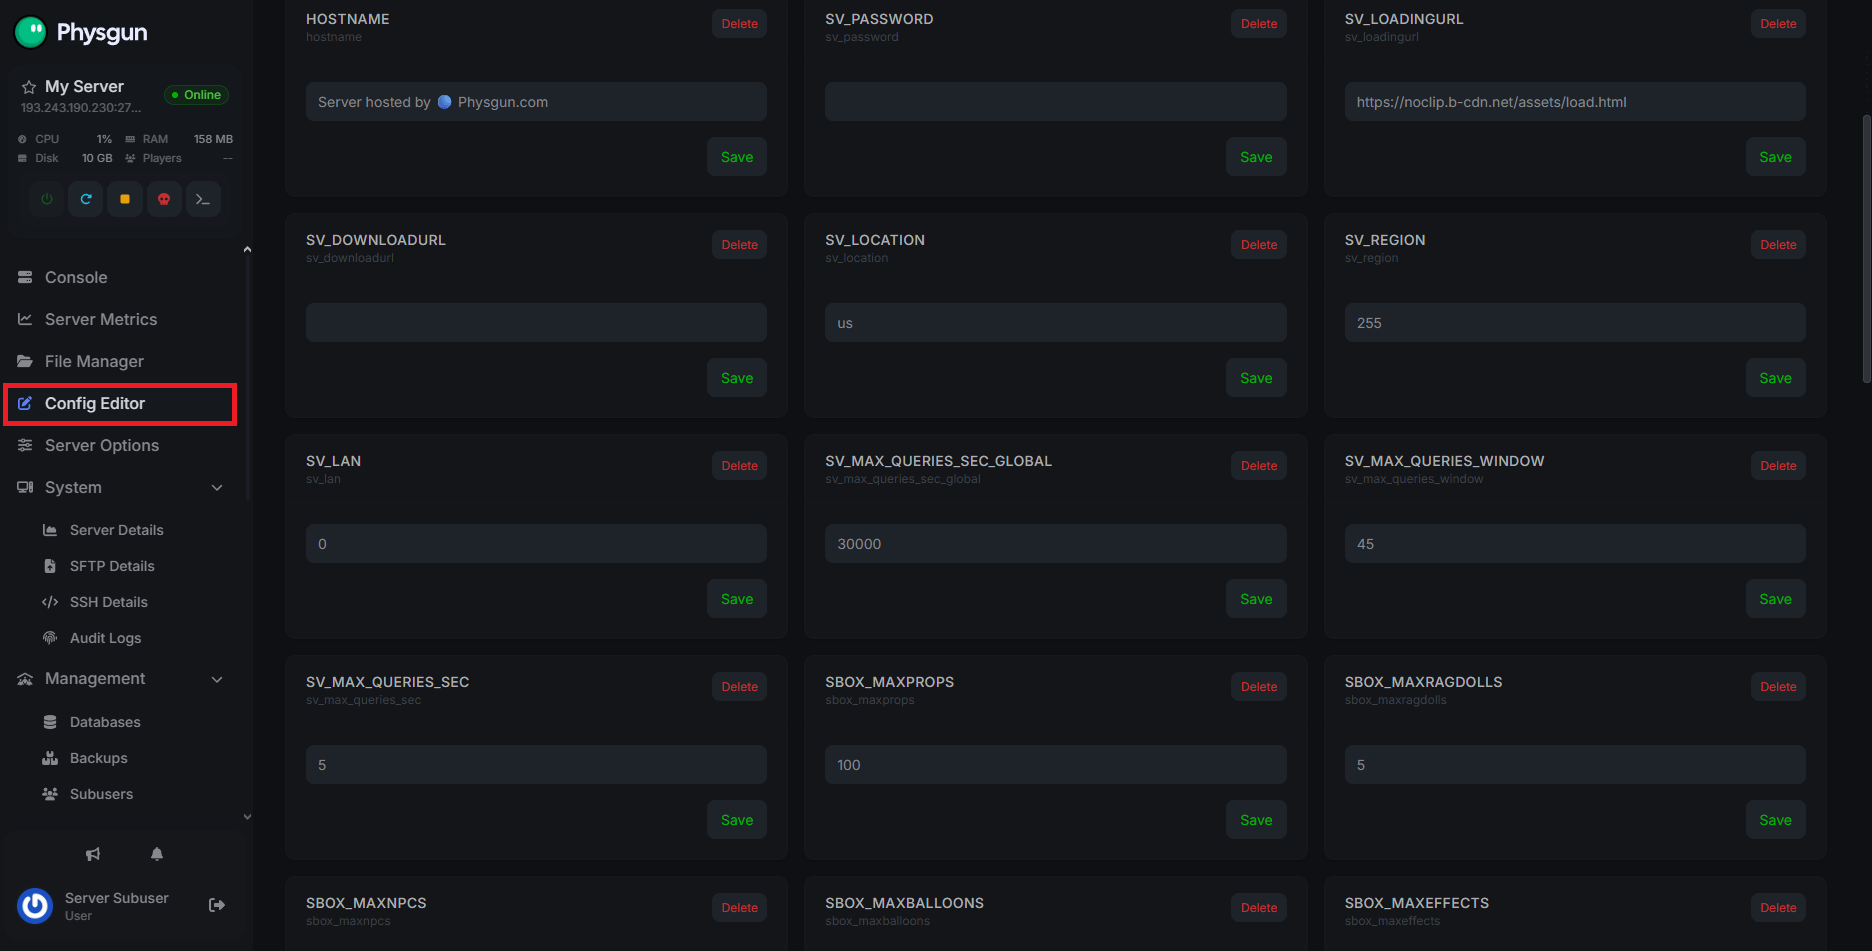Click the SV_LOADINGURL URL field
The height and width of the screenshot is (951, 1872).
pyautogui.click(x=1575, y=102)
